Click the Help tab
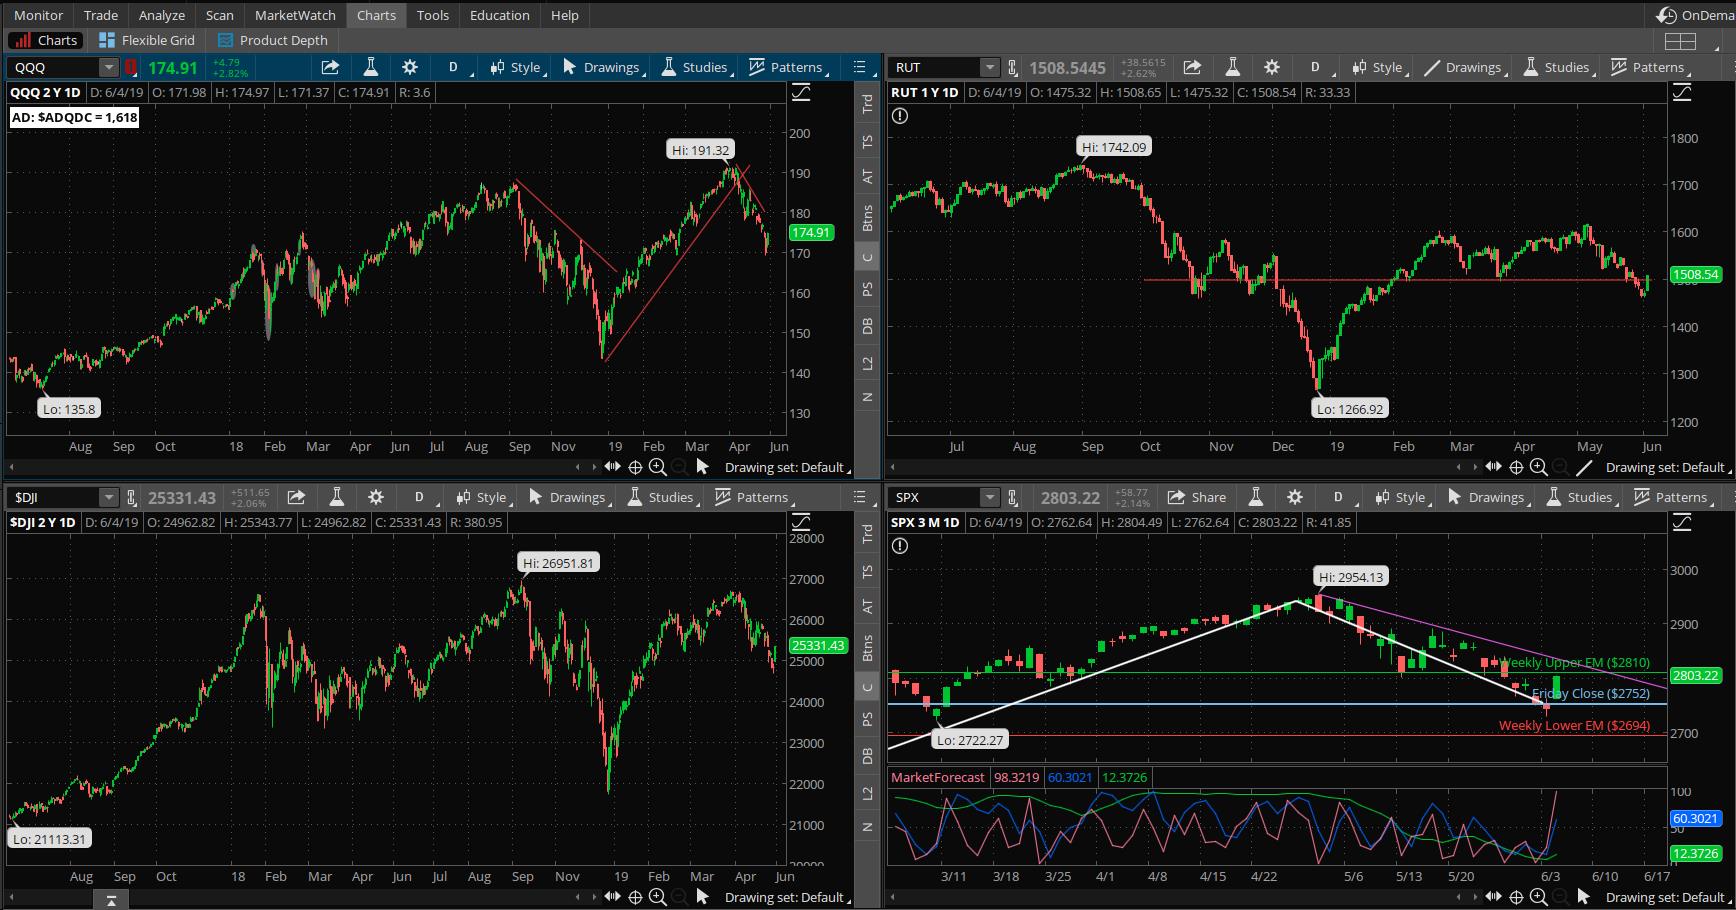 565,15
